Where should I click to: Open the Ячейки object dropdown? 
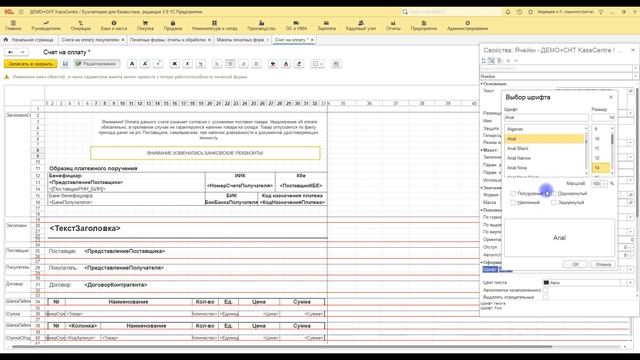coord(636,76)
